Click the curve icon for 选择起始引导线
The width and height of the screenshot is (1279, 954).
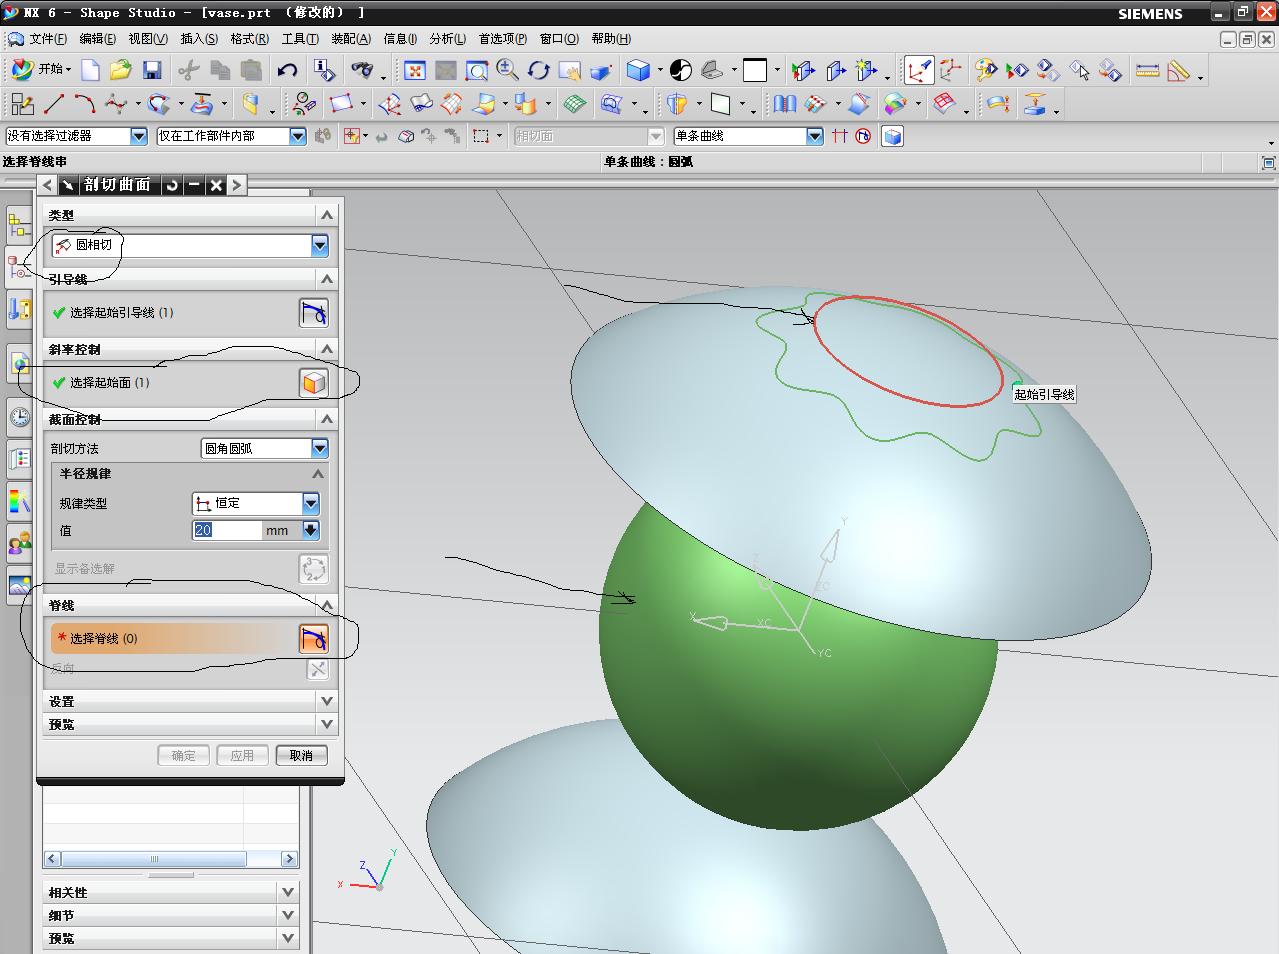[x=314, y=313]
